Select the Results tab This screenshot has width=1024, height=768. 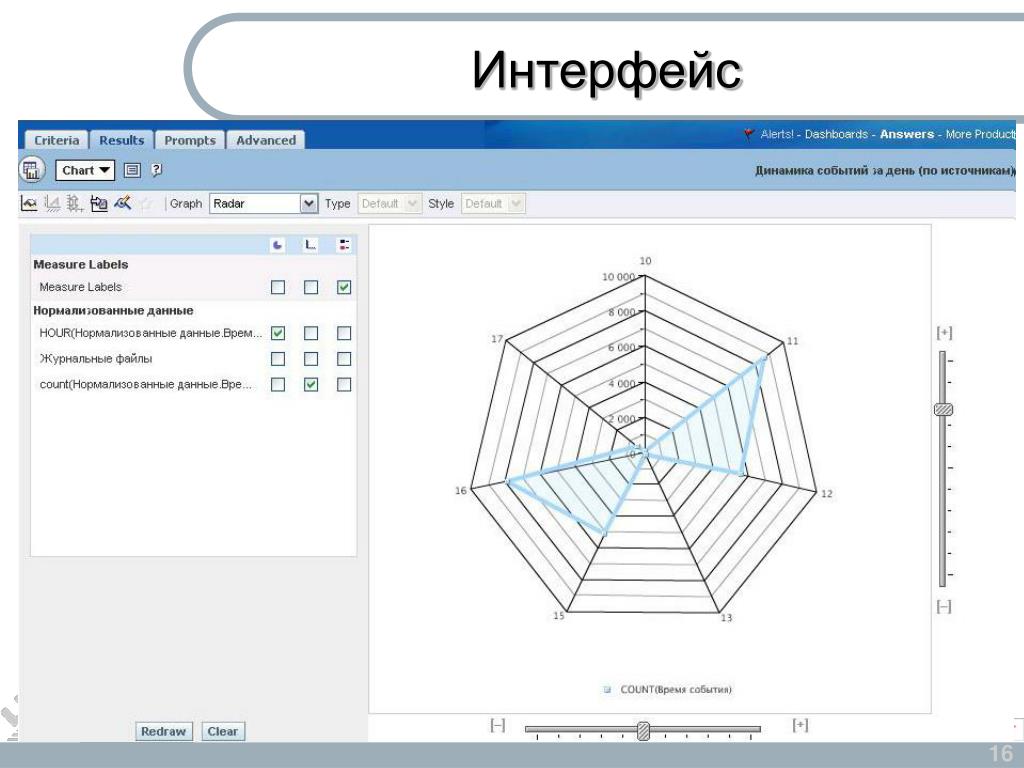pos(121,140)
